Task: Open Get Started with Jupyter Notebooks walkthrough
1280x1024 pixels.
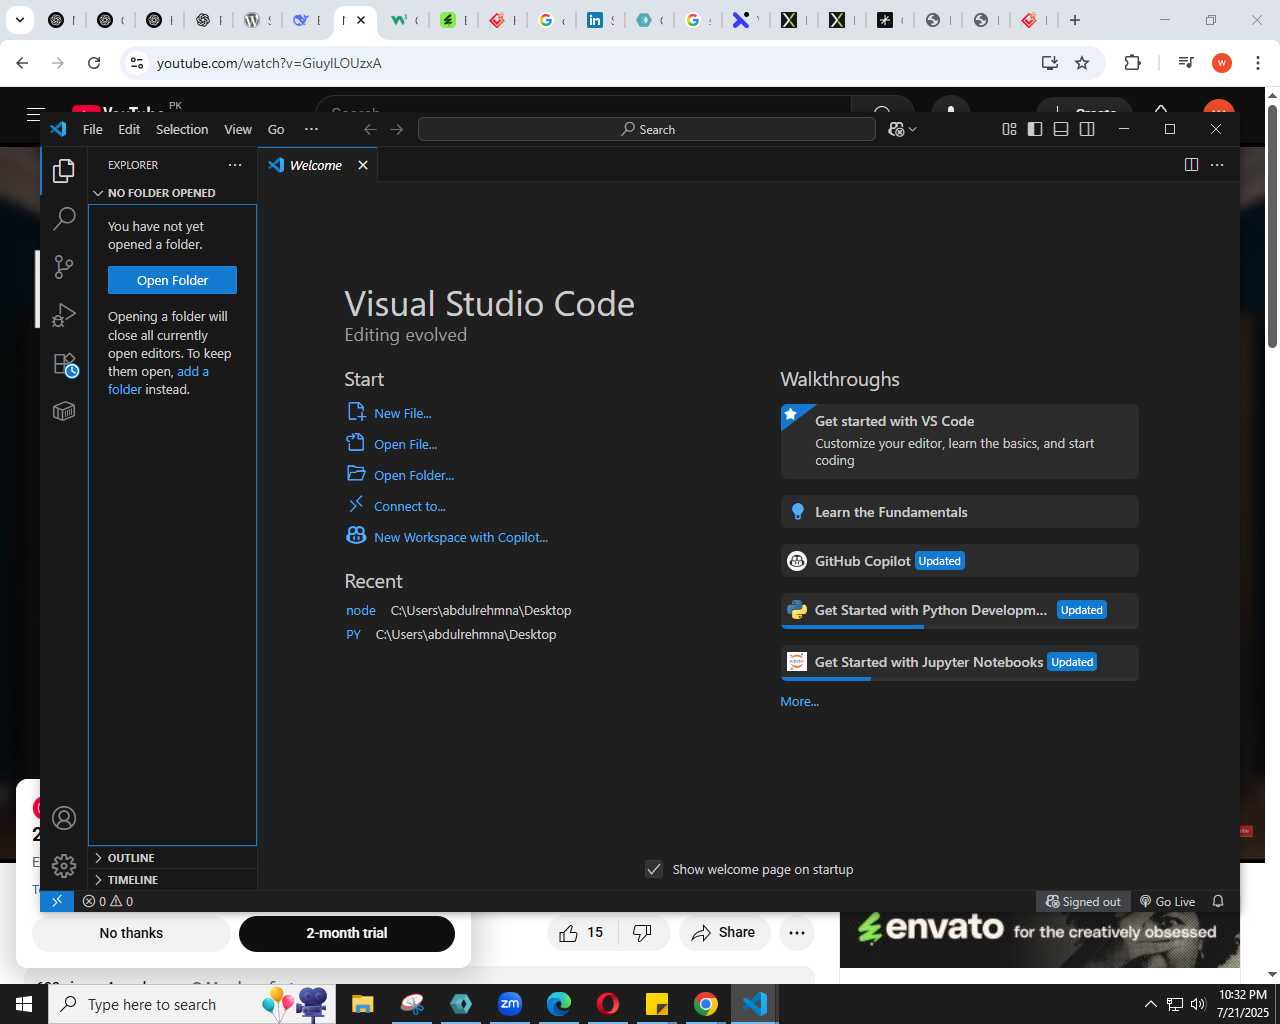Action: coord(959,662)
